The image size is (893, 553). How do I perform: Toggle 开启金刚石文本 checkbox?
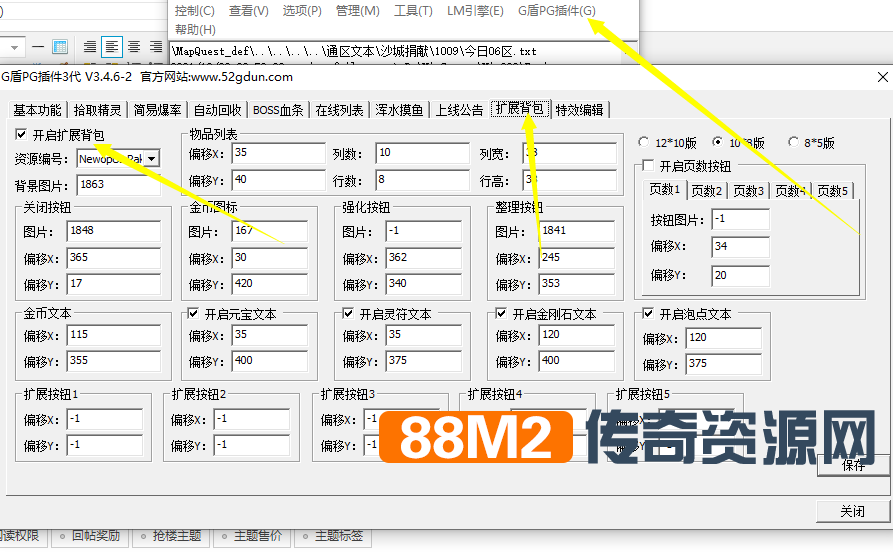pos(501,313)
